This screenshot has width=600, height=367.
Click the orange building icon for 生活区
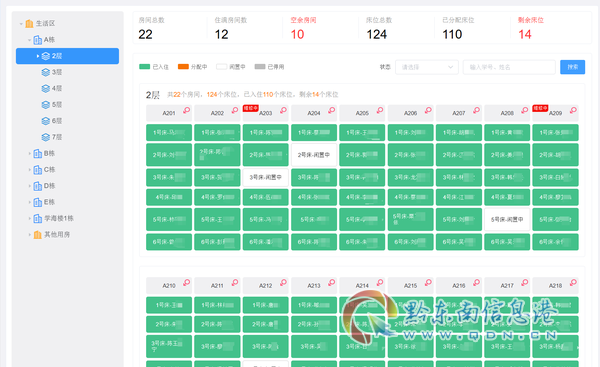(x=29, y=23)
